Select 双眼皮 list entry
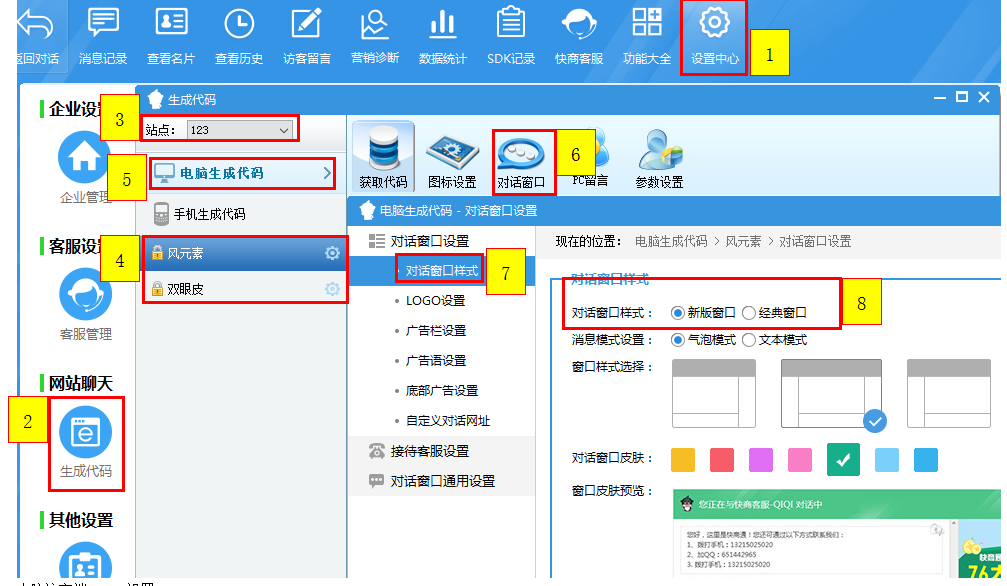1007x586 pixels. point(187,289)
